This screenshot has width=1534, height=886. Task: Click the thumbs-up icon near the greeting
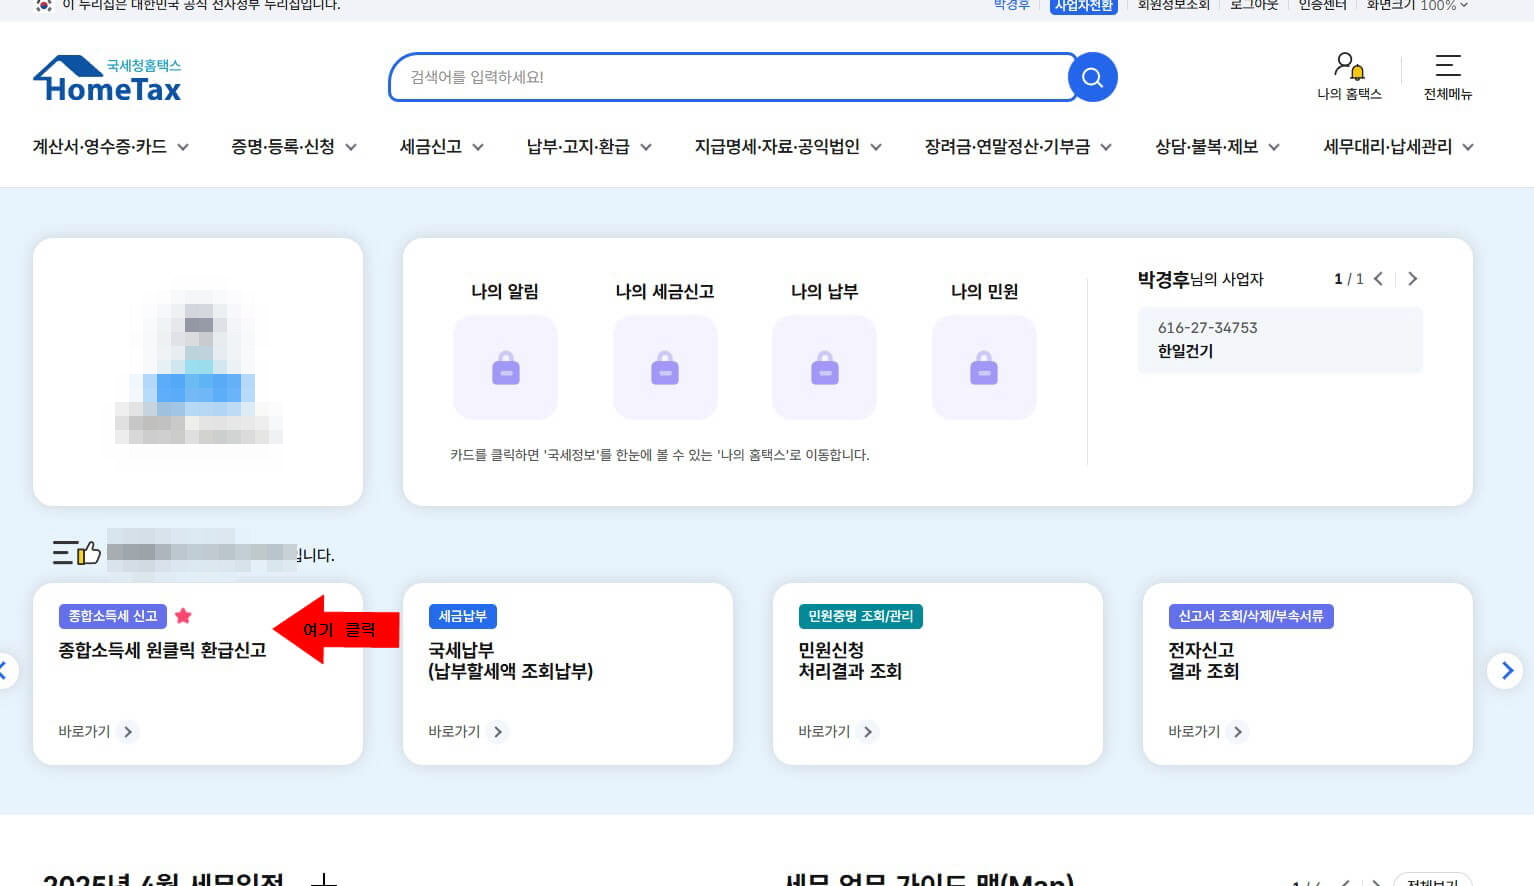pos(88,553)
